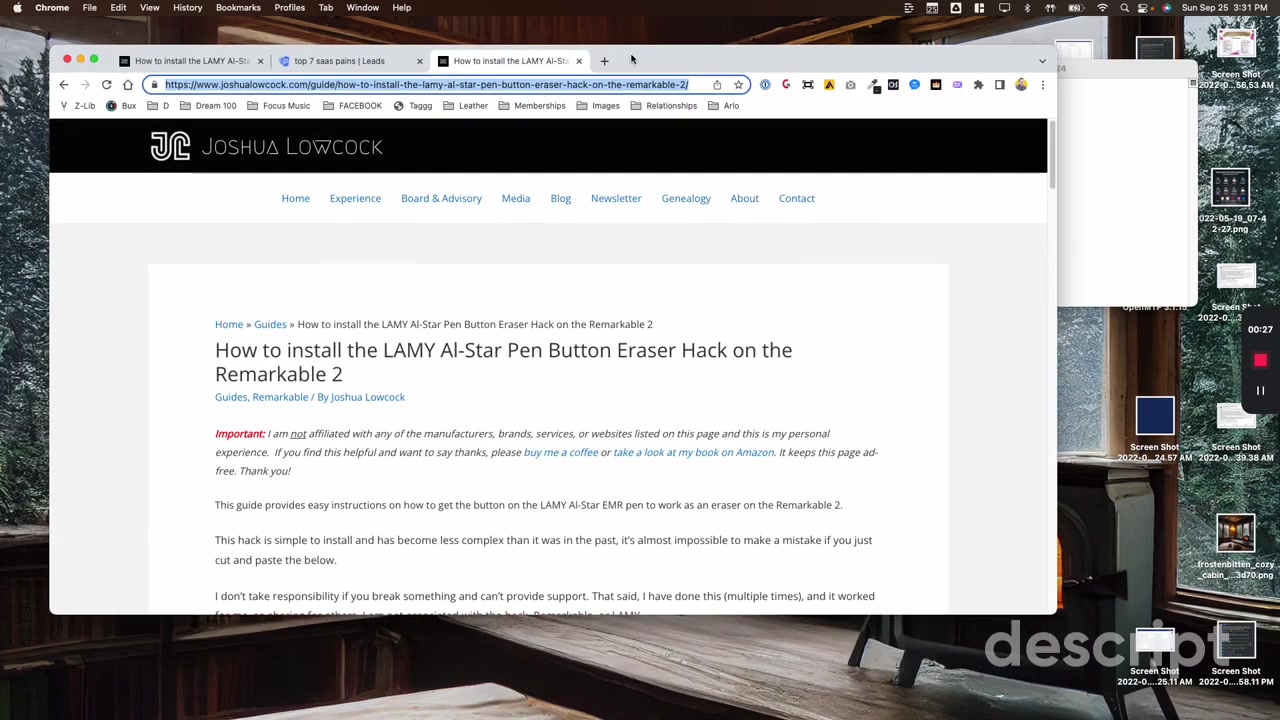Image resolution: width=1280 pixels, height=720 pixels.
Task: Open the Chrome three-dot menu
Action: (1042, 85)
